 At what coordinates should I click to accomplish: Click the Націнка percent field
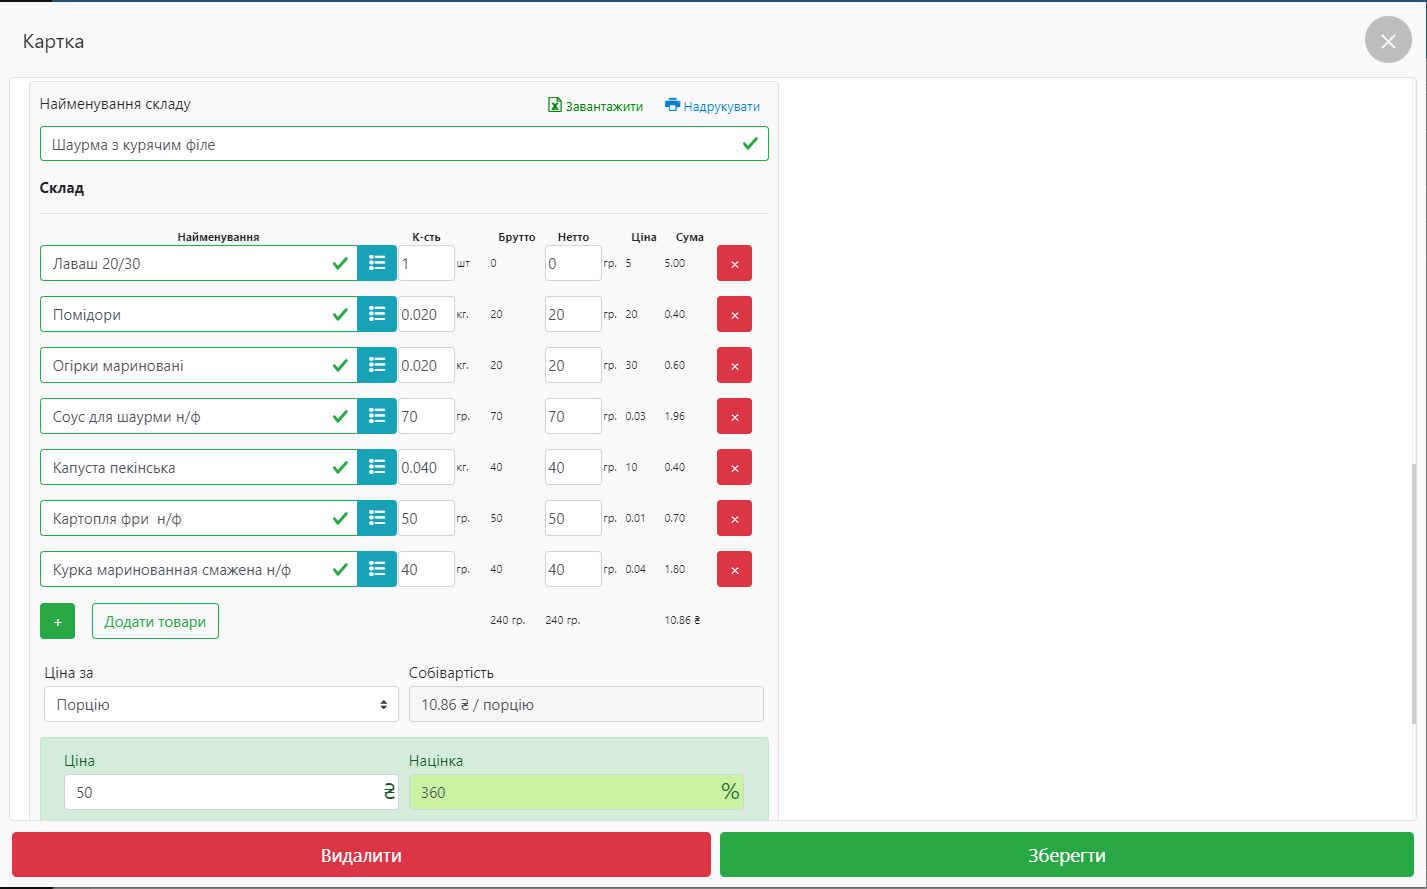point(565,792)
